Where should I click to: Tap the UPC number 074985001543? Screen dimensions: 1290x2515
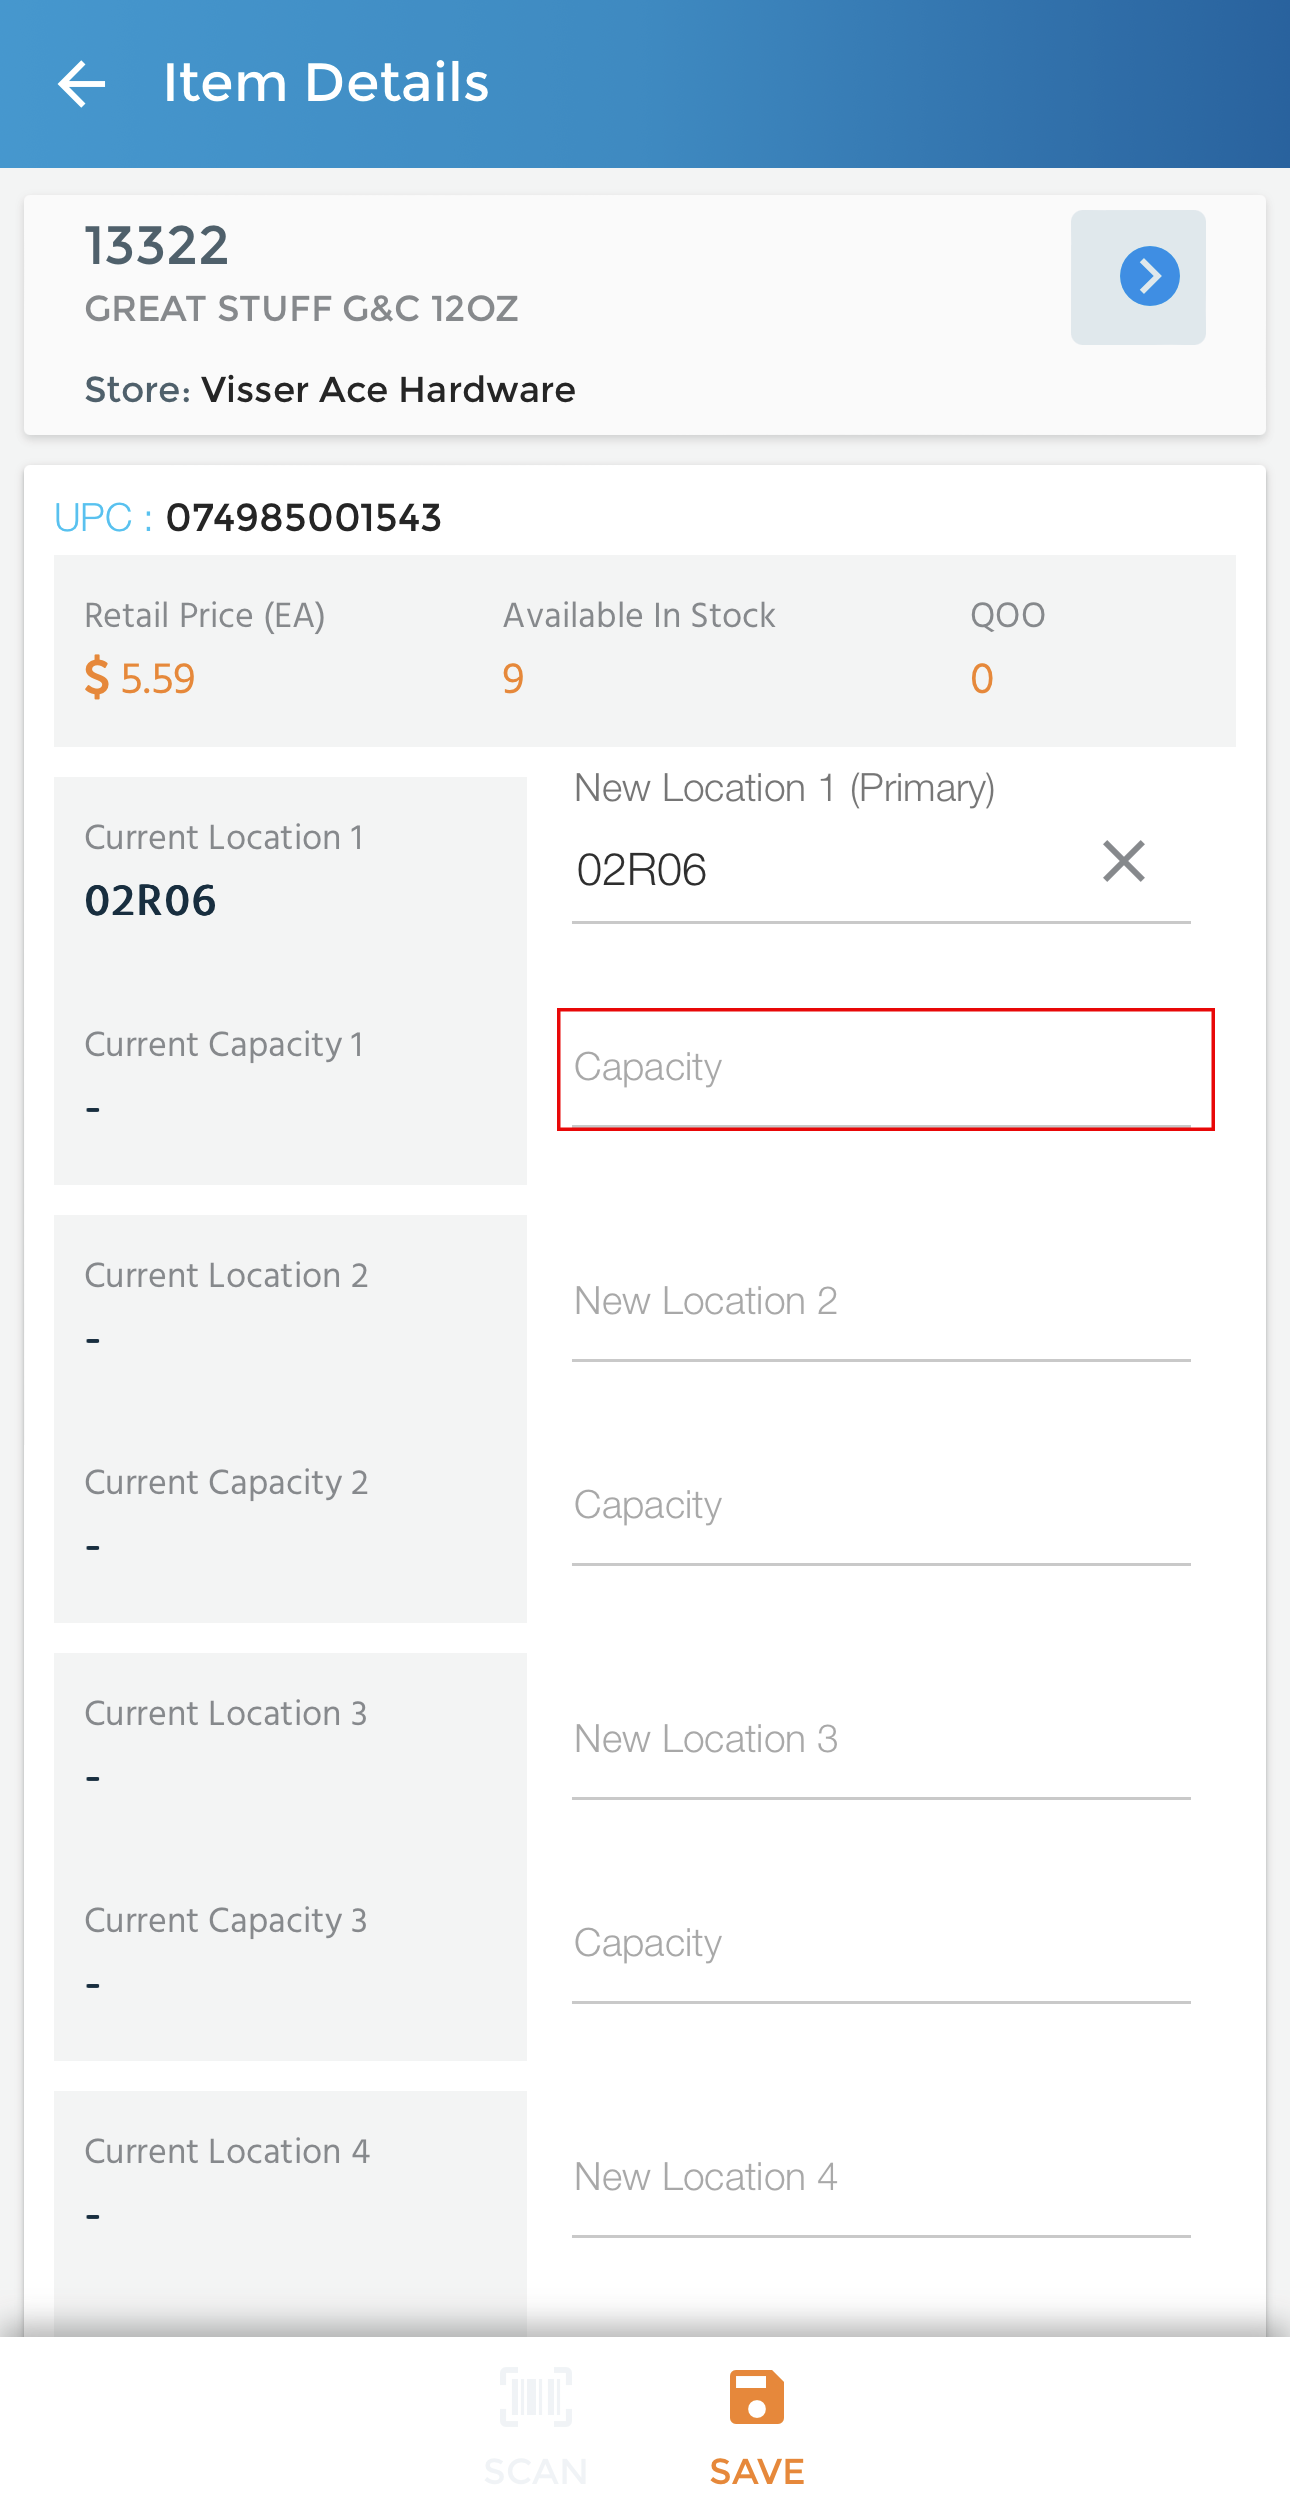[303, 518]
